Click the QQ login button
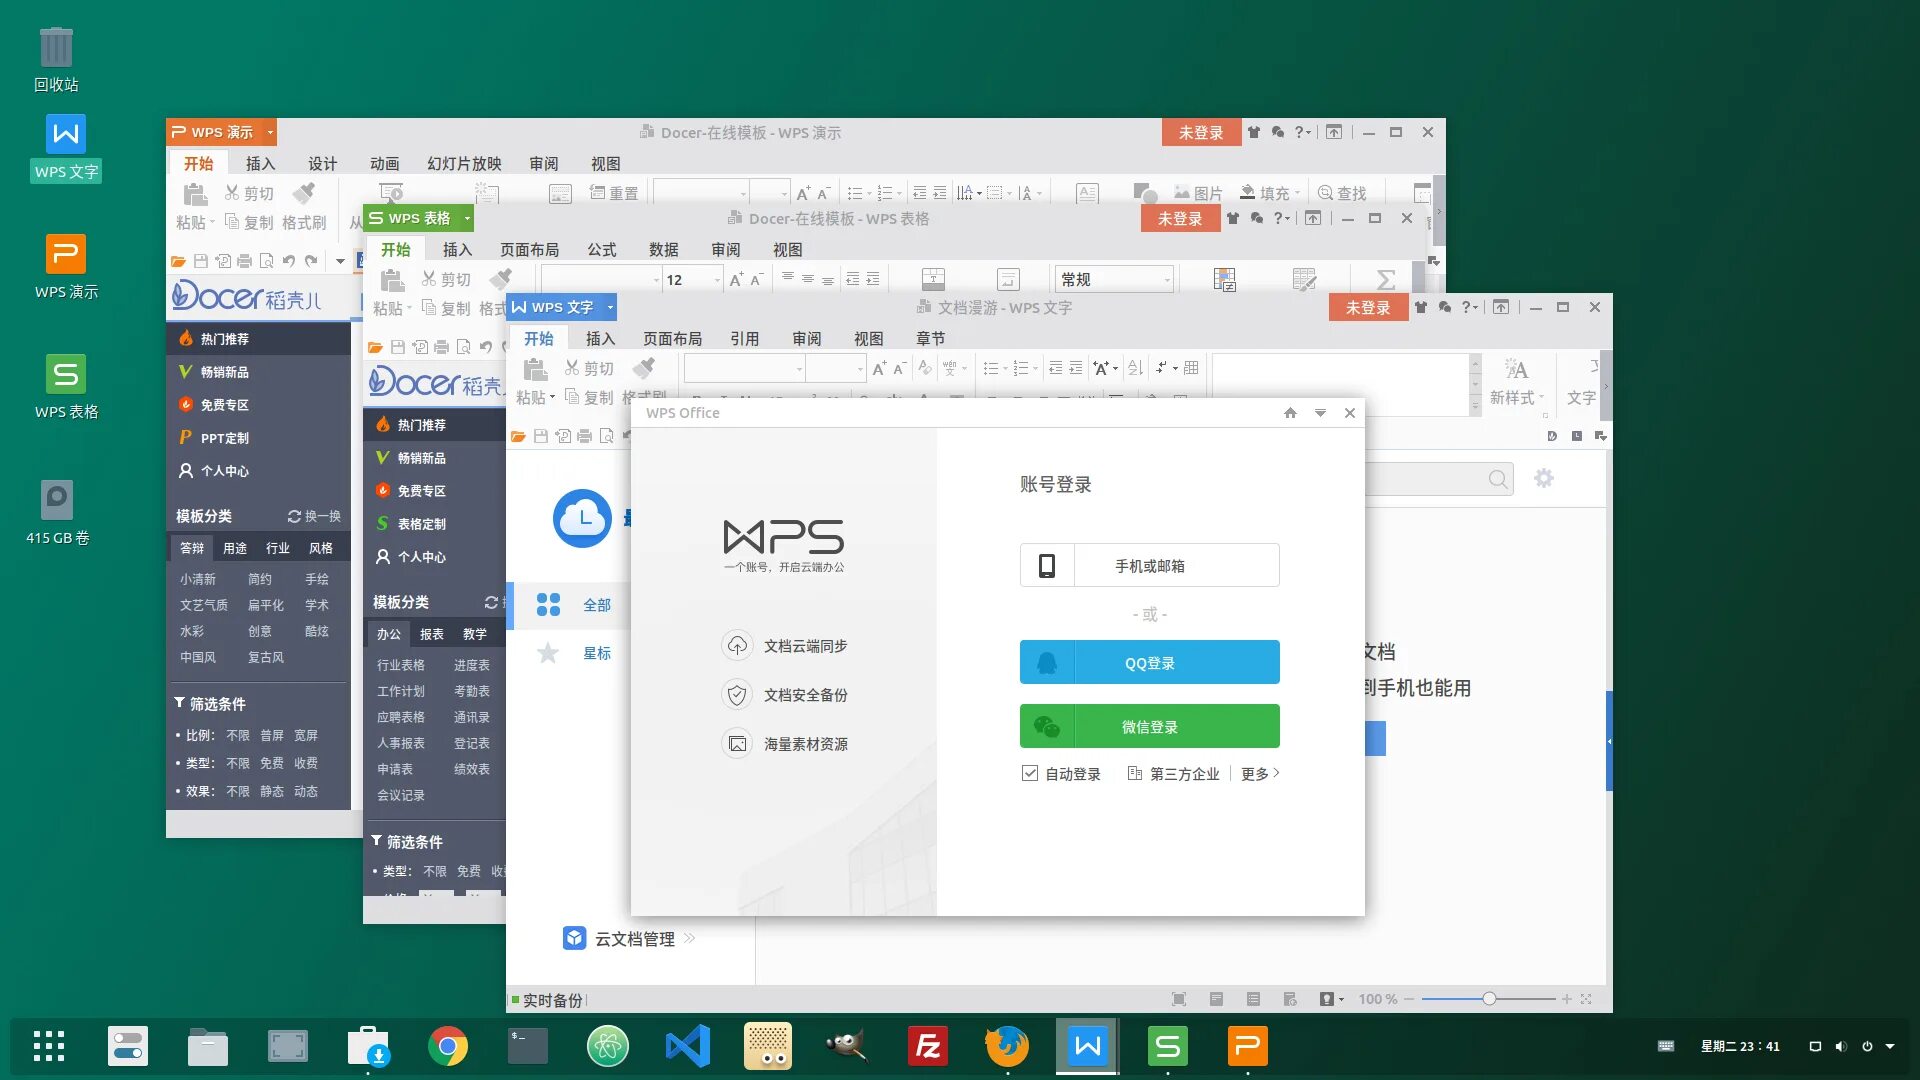 [x=1149, y=663]
